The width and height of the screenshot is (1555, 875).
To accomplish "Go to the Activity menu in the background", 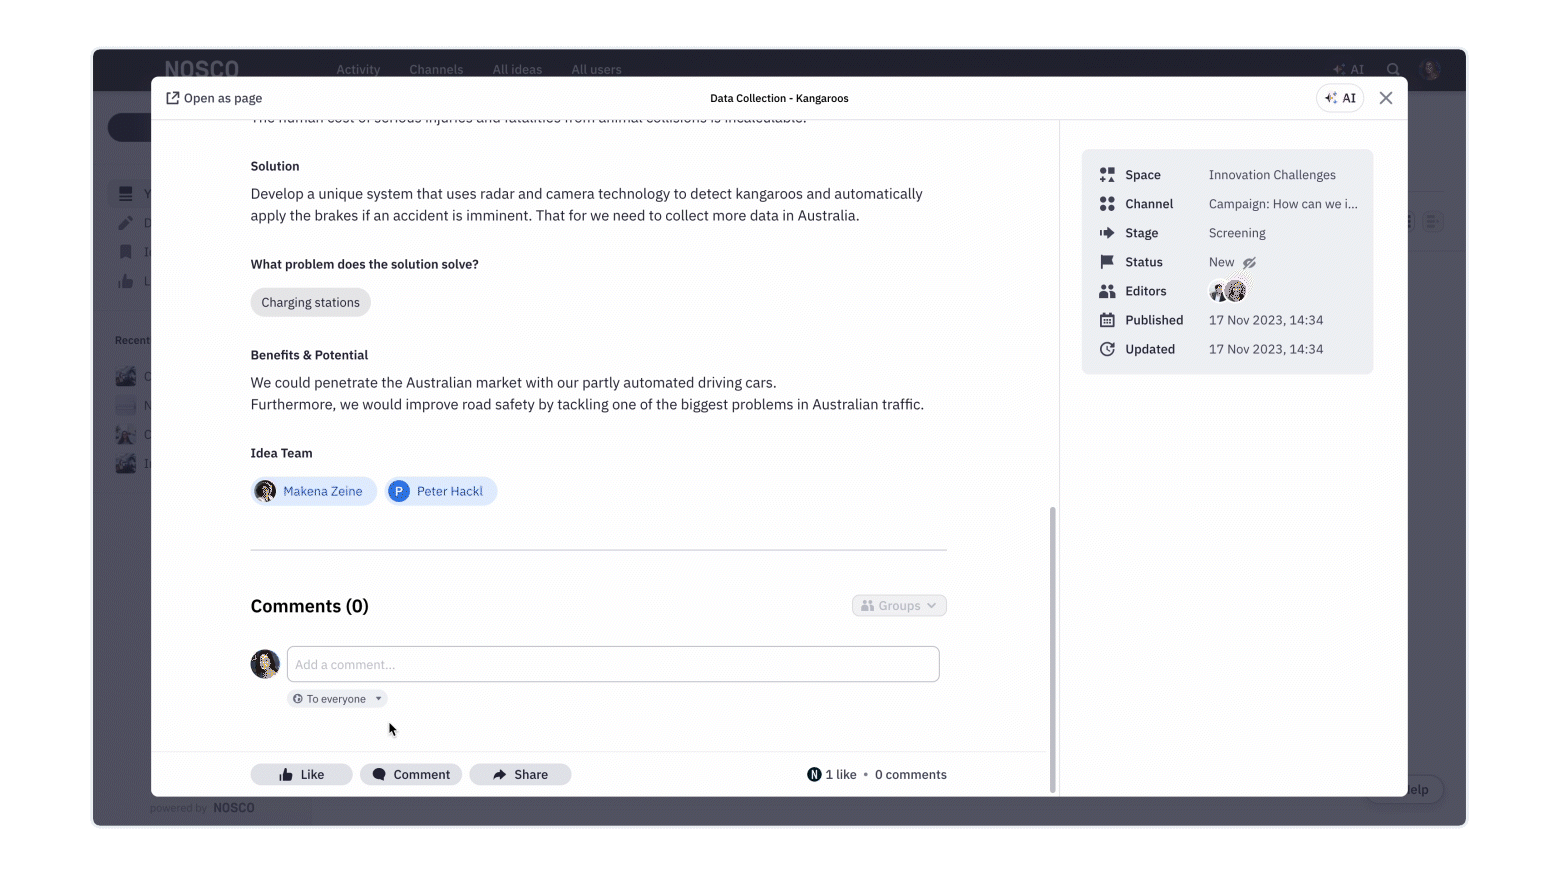I will tap(358, 69).
